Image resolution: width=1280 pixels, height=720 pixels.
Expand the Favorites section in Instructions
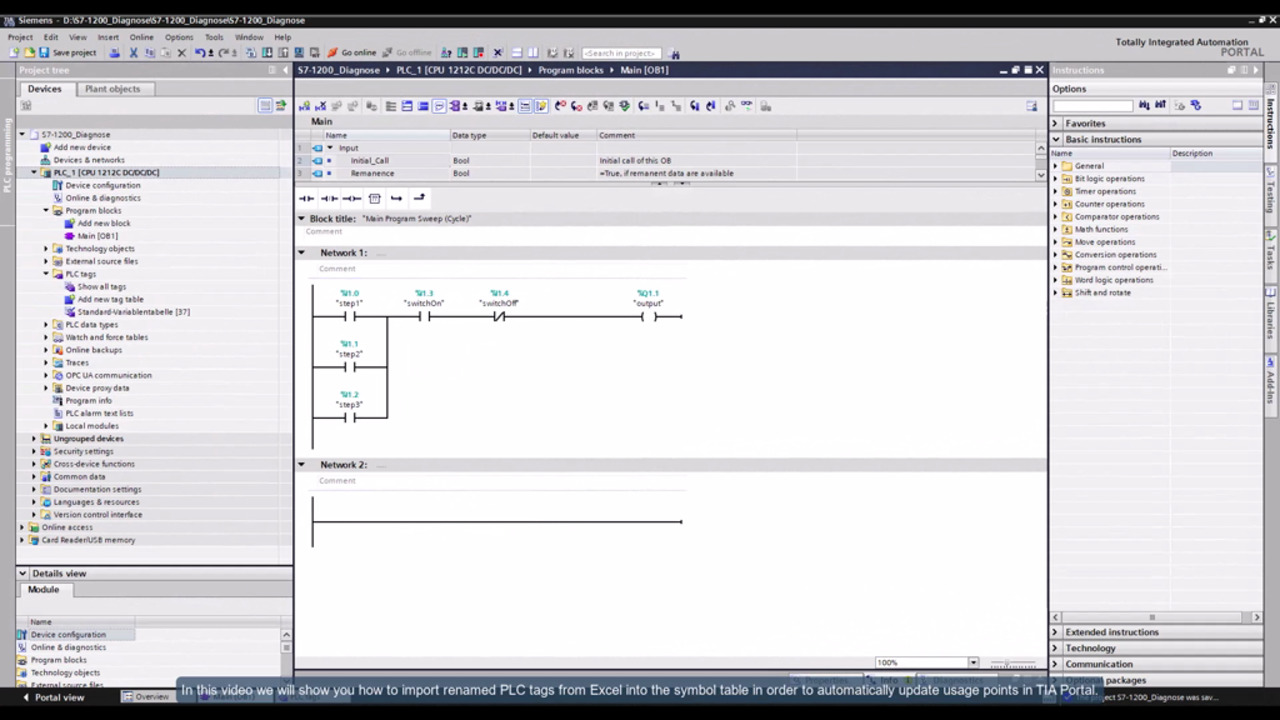1055,123
